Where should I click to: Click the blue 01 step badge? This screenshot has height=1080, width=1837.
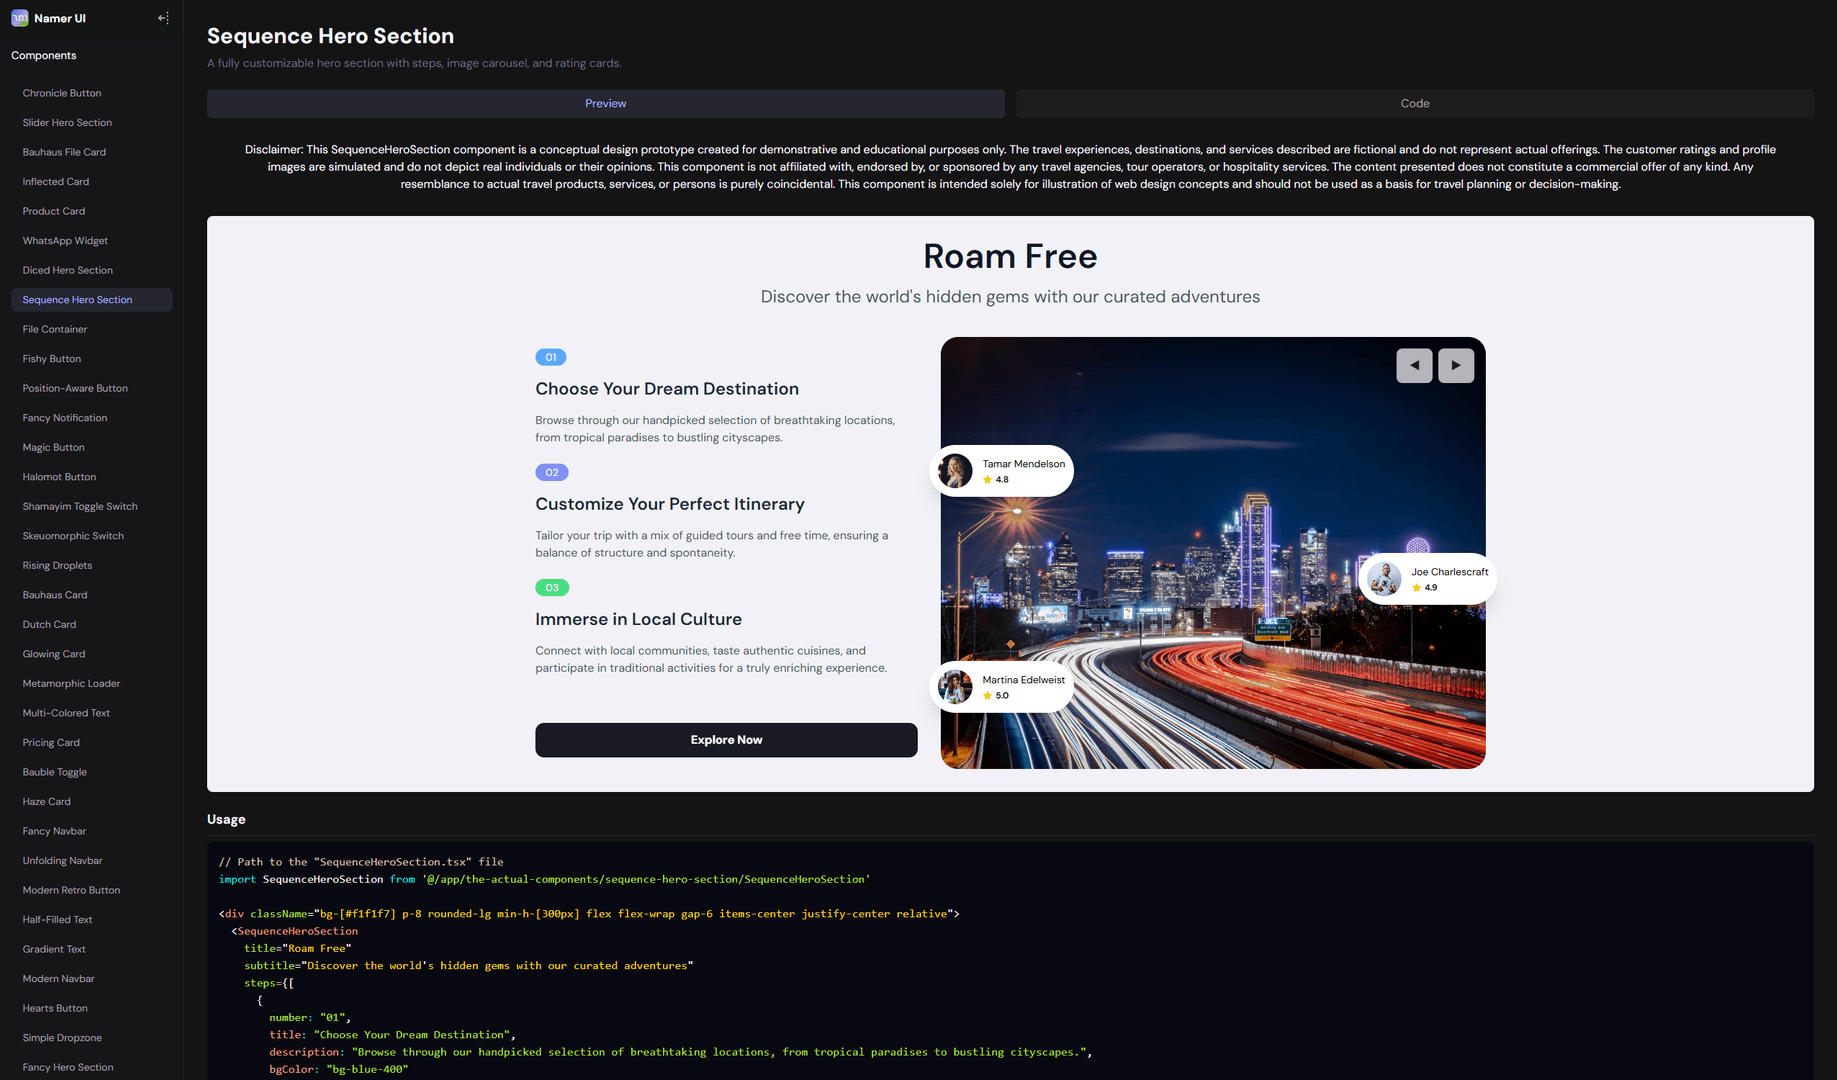[551, 357]
